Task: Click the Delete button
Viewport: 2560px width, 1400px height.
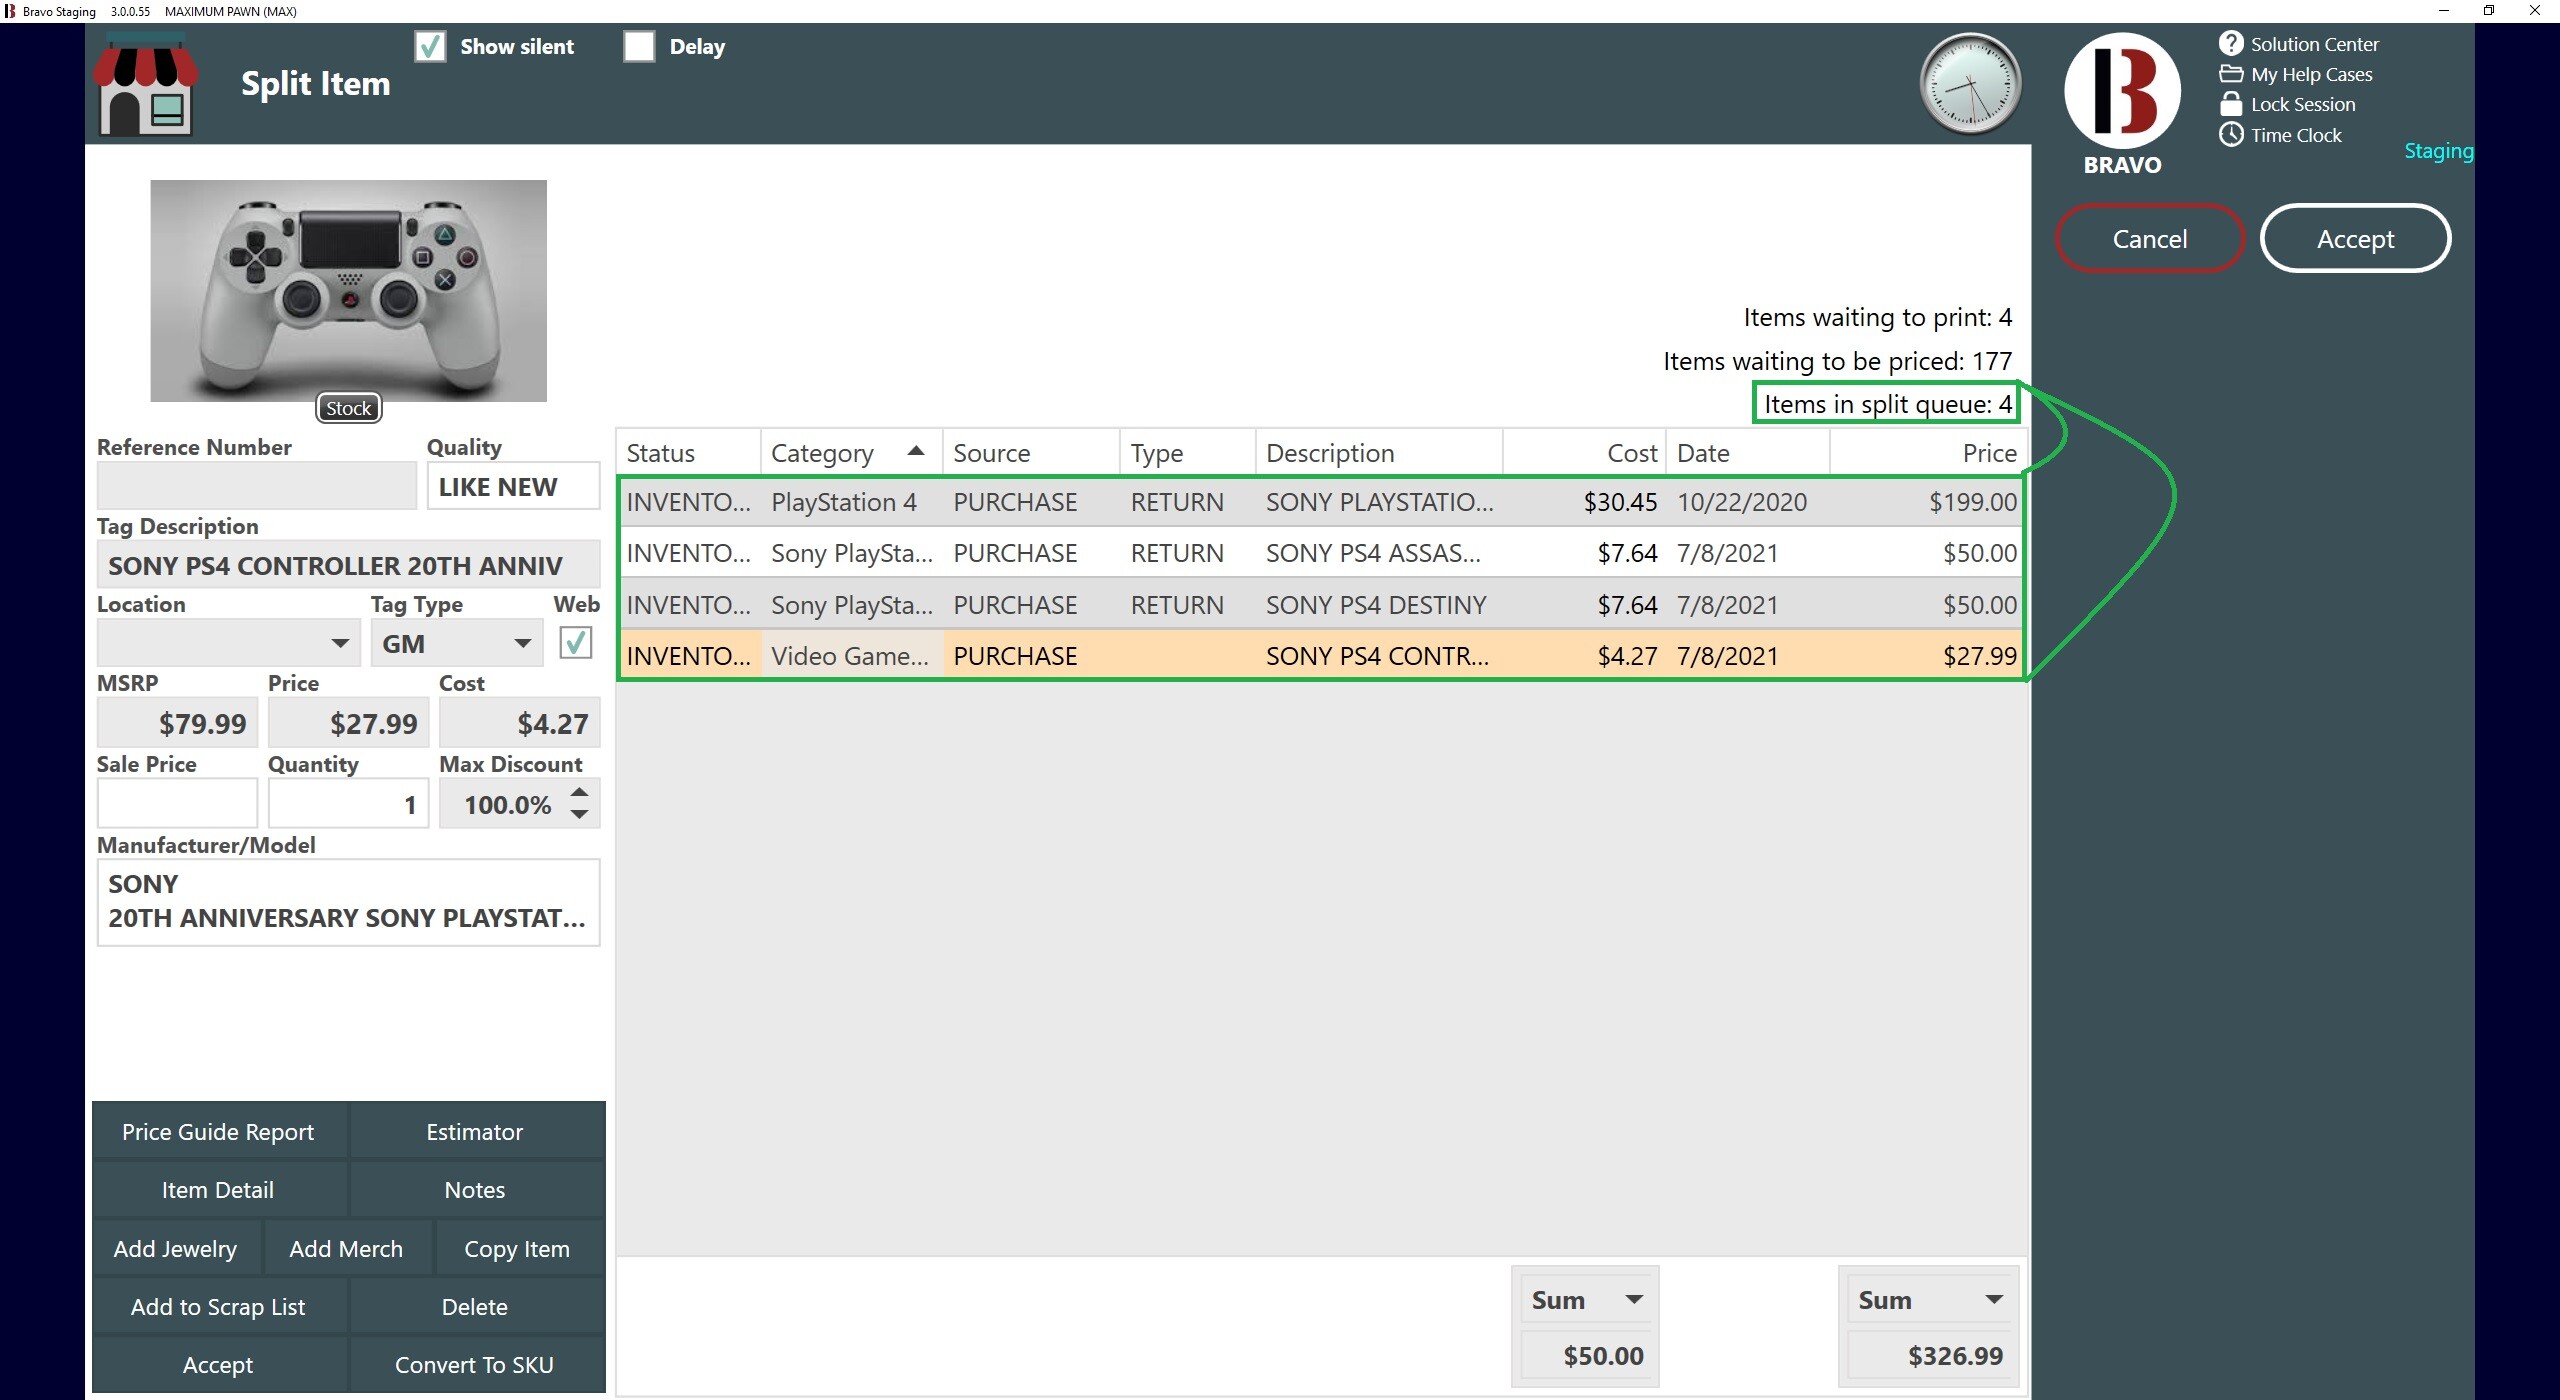Action: [x=475, y=1306]
